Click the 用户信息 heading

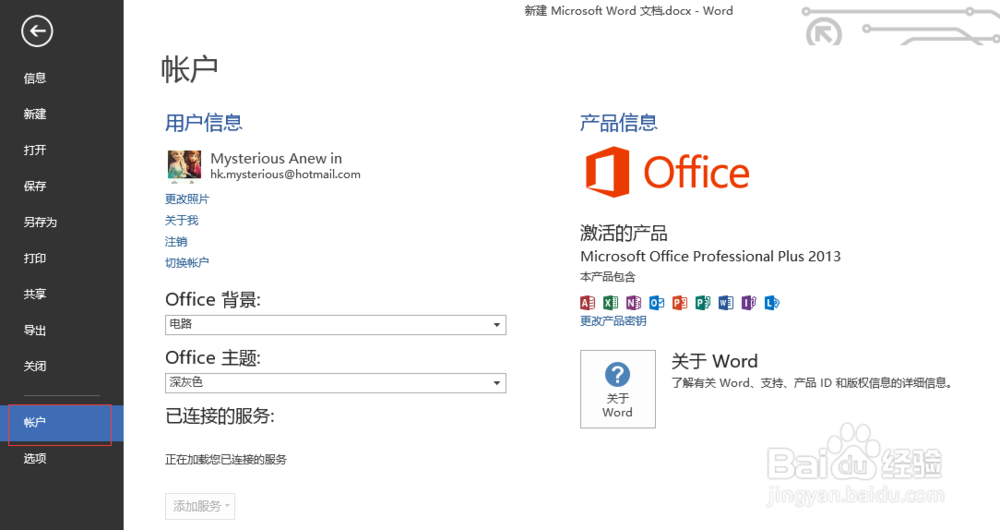[204, 122]
